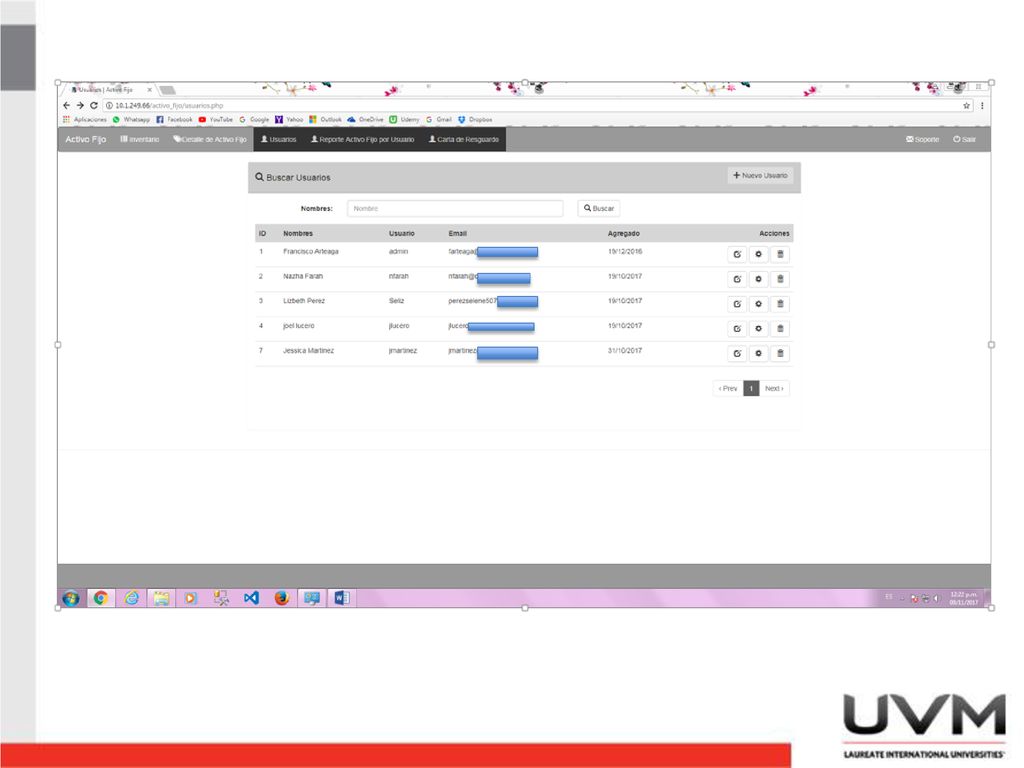The image size is (1024, 768).
Task: Open Chrome from the taskbar
Action: pyautogui.click(x=101, y=598)
